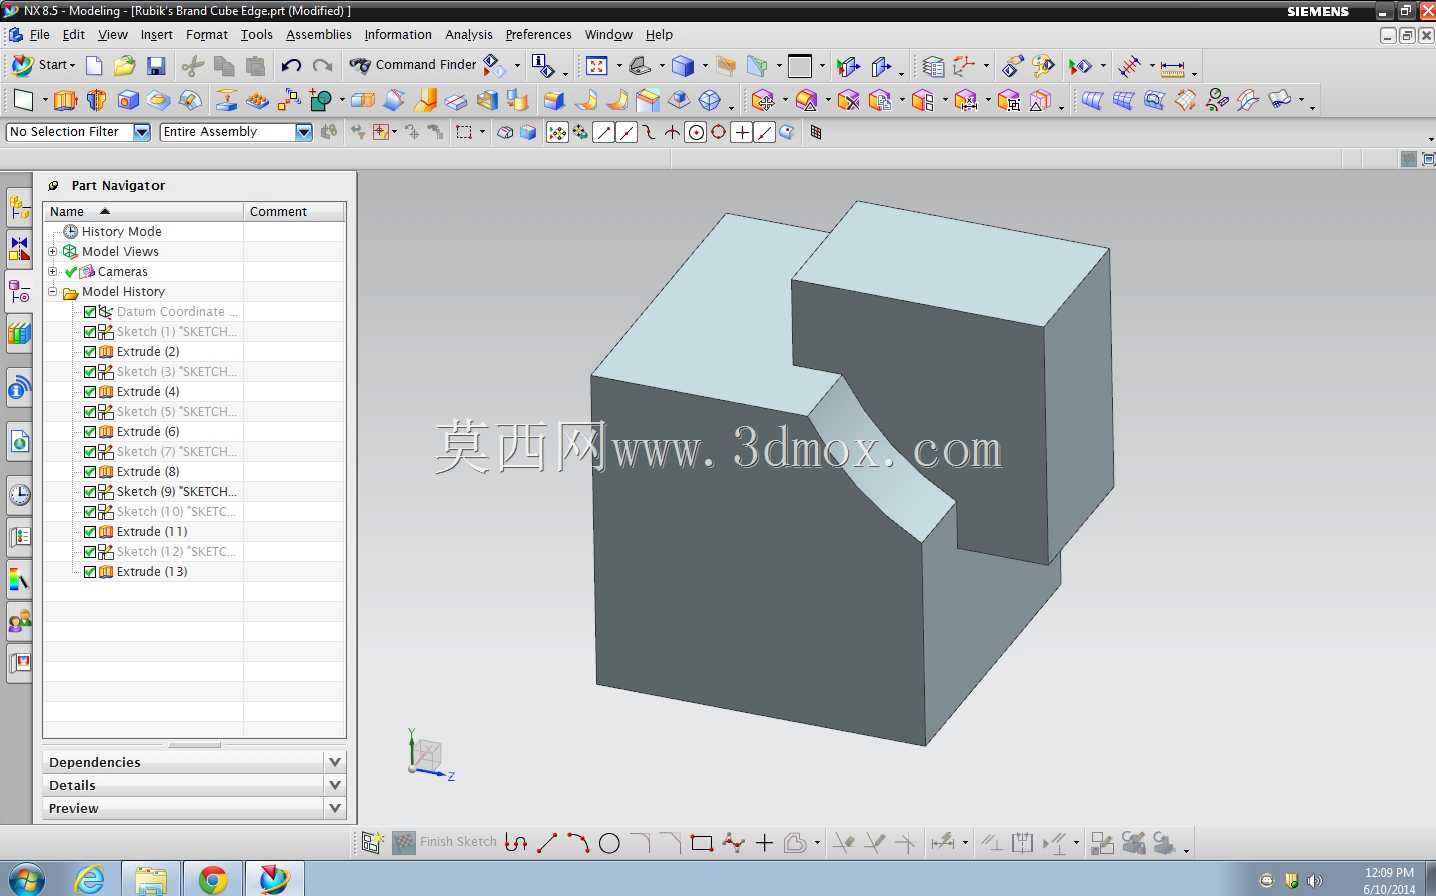
Task: Open the Roles tab in resource bar
Action: click(x=19, y=622)
